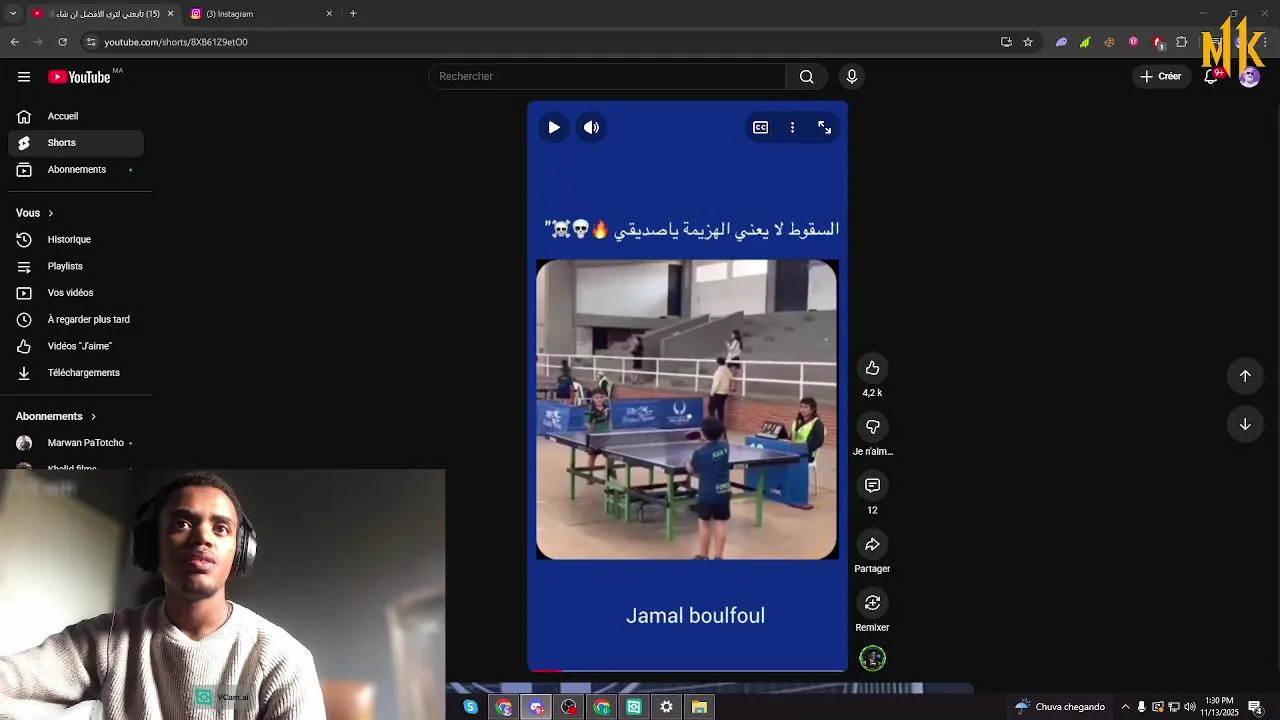Open the short's channel sound avatar
Image resolution: width=1280 pixels, height=720 pixels.
pos(872,658)
